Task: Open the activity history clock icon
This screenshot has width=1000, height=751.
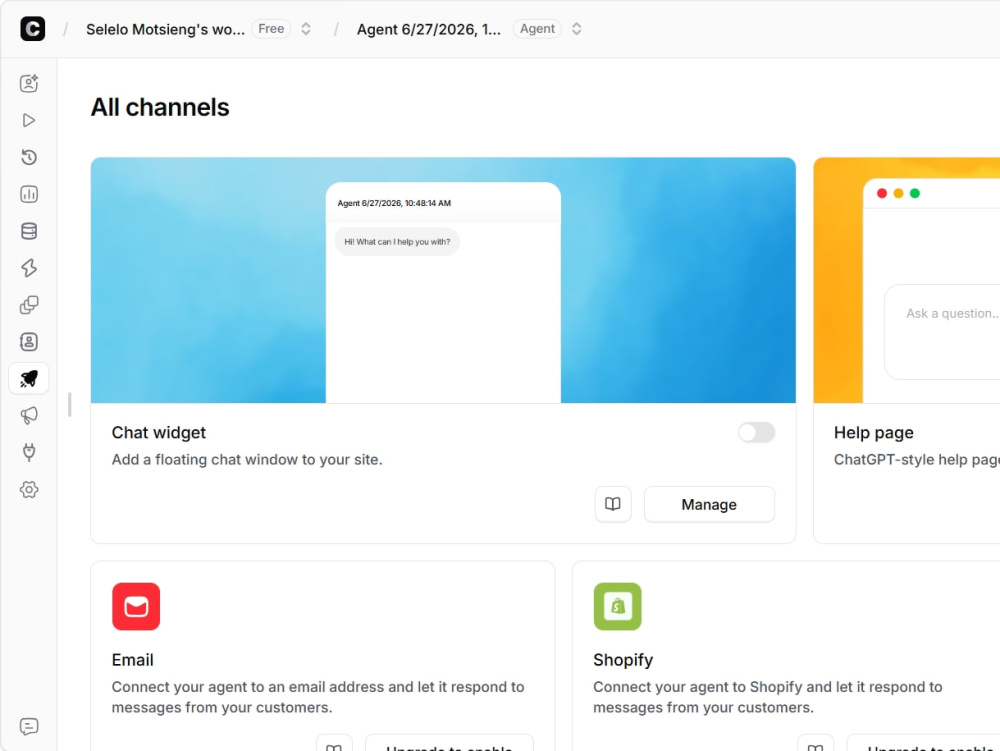Action: coord(29,157)
